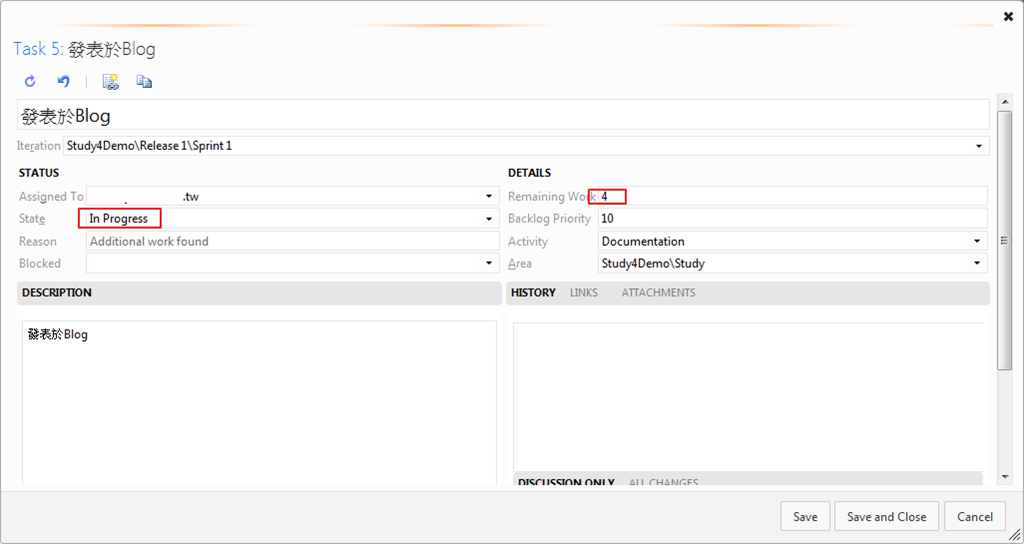The width and height of the screenshot is (1024, 544).
Task: Select the DISCUSSION ONLY tab
Action: (x=566, y=482)
